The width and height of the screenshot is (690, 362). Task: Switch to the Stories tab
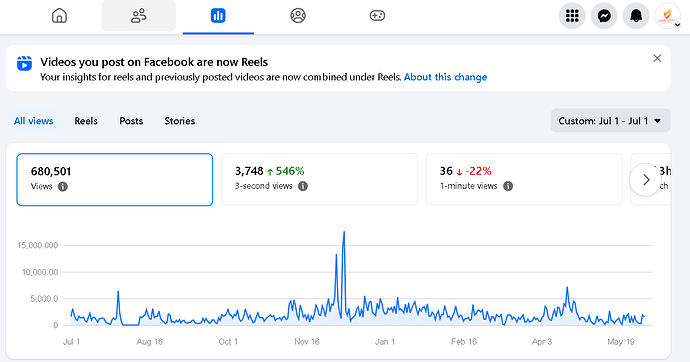(x=180, y=121)
